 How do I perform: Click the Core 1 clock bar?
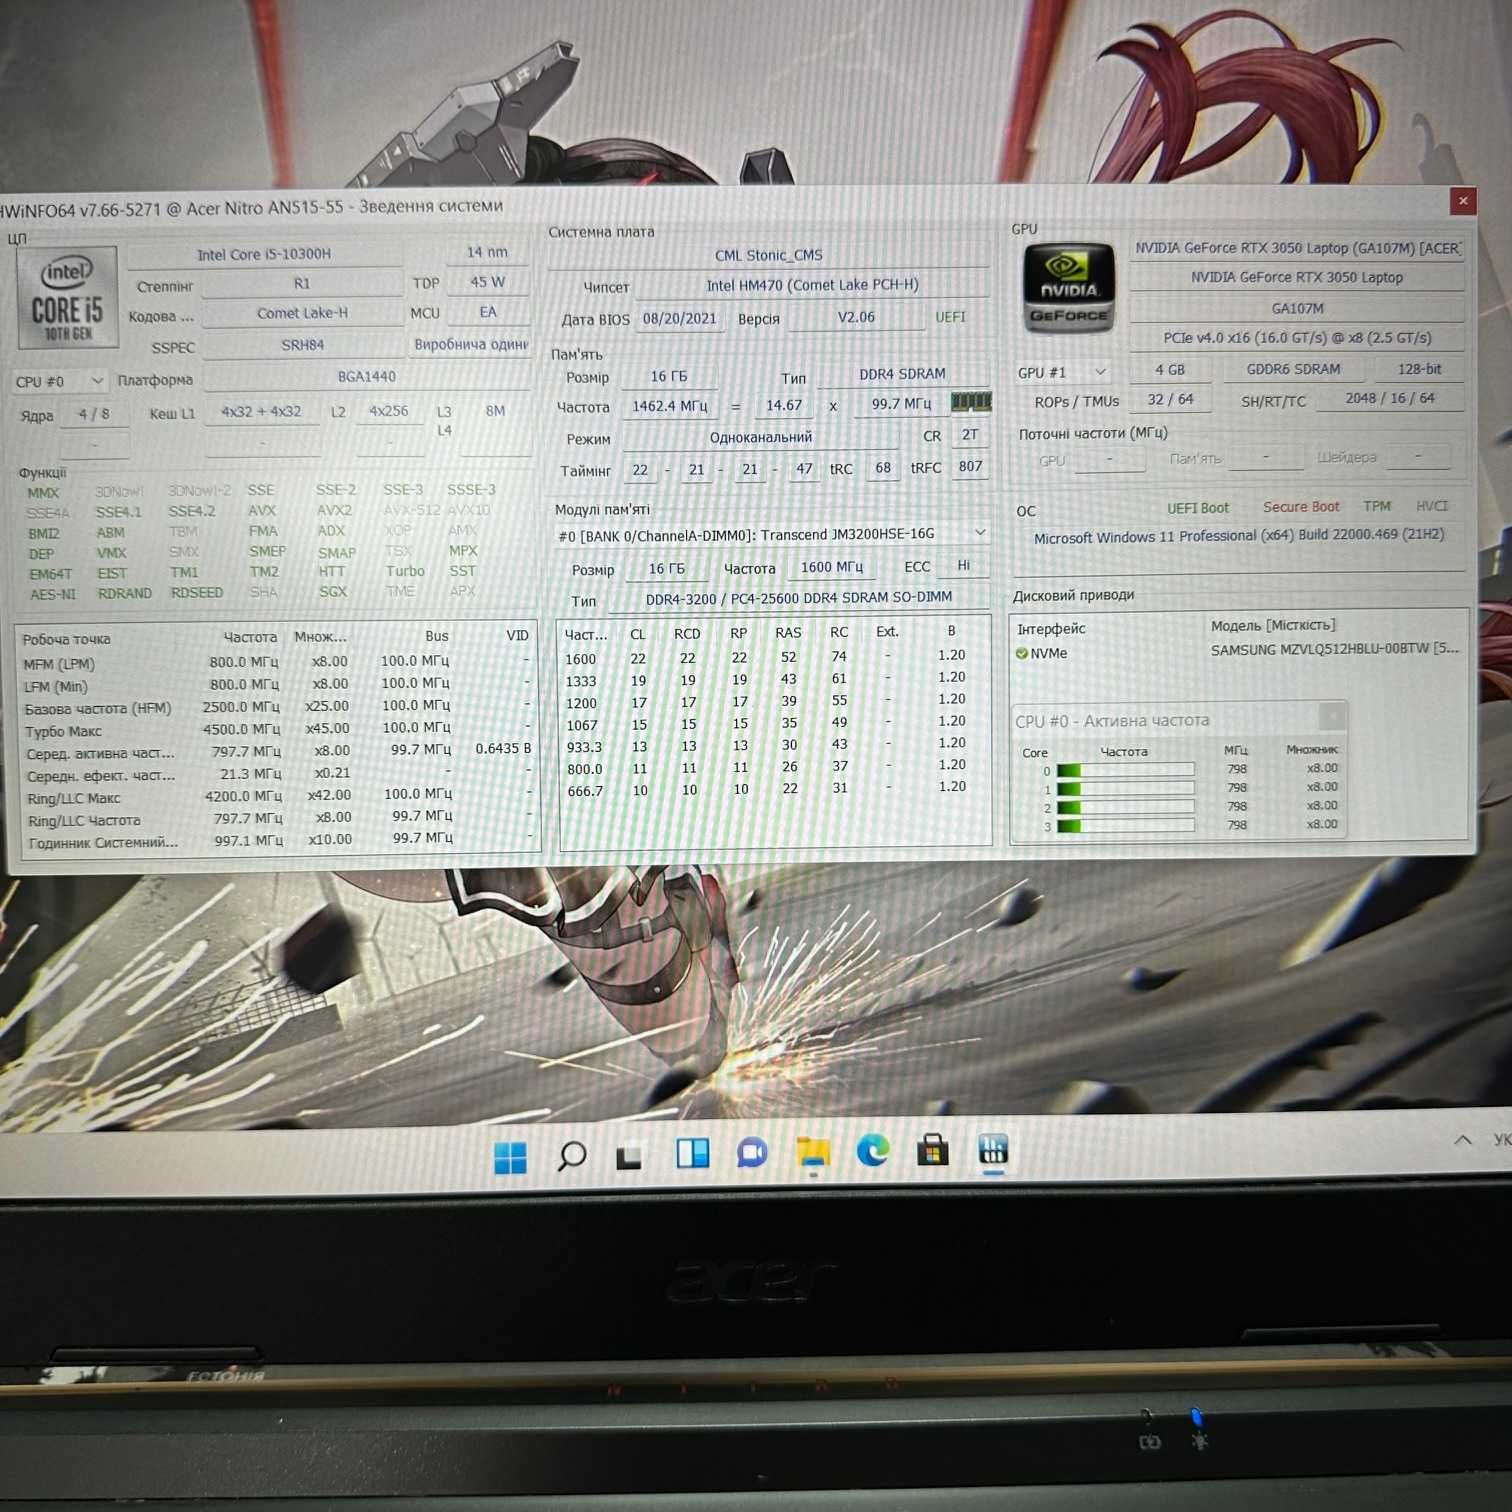tap(1125, 789)
